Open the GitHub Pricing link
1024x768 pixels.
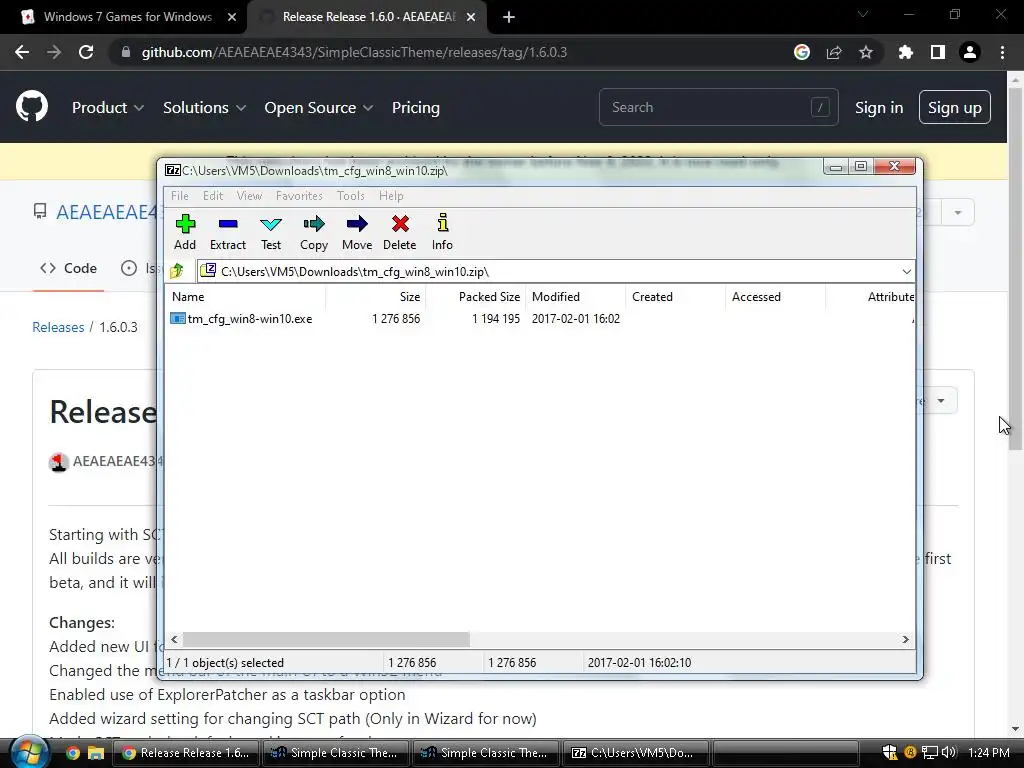[x=415, y=108]
